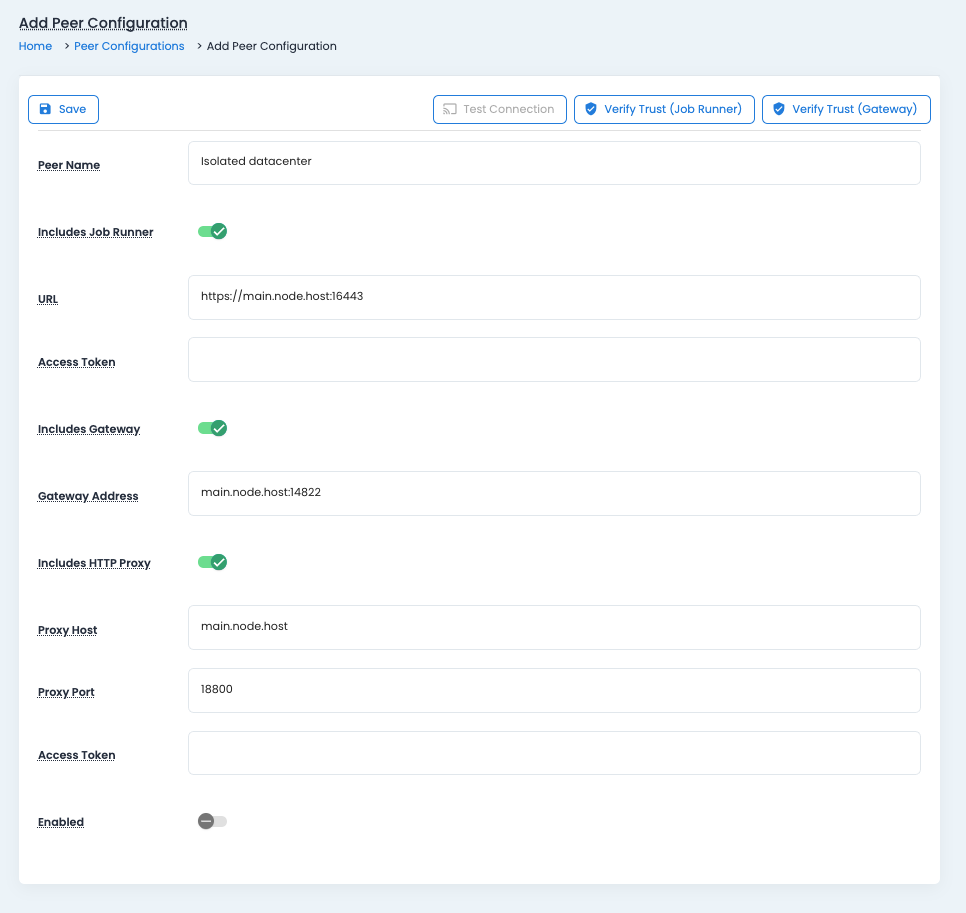
Task: Click the floppy disk Save icon
Action: (45, 109)
